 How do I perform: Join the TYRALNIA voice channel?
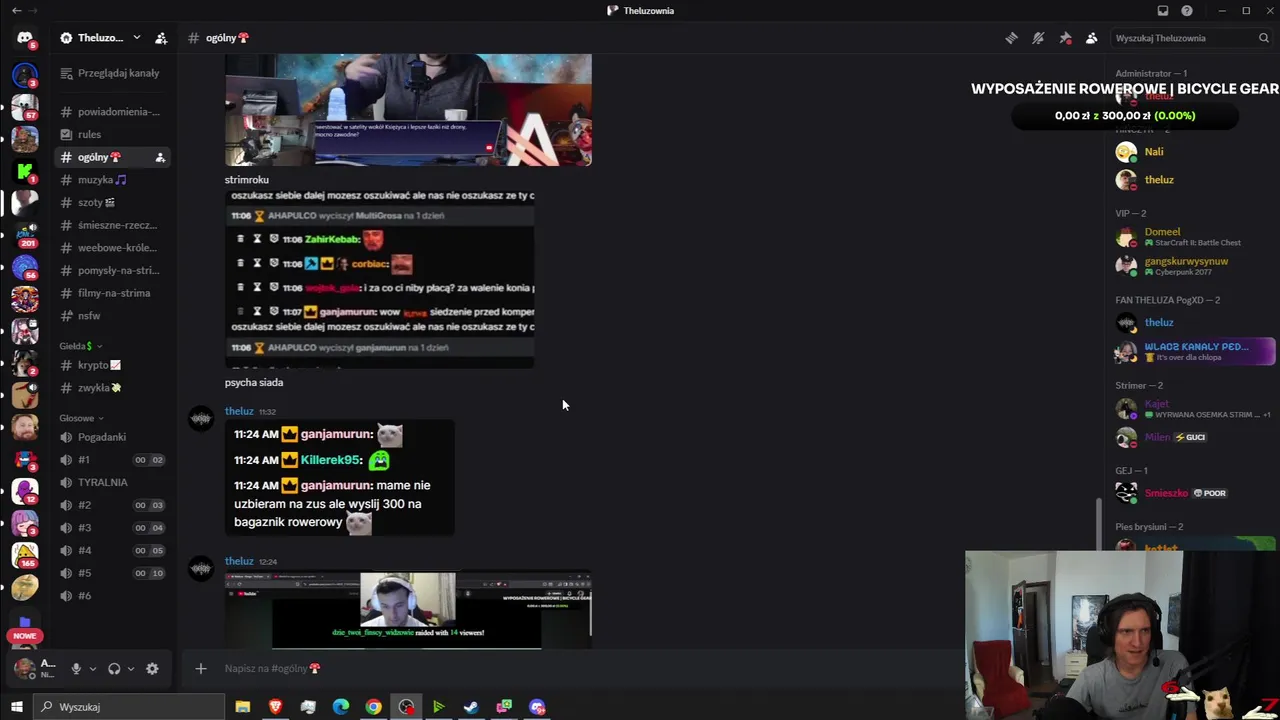click(112, 482)
